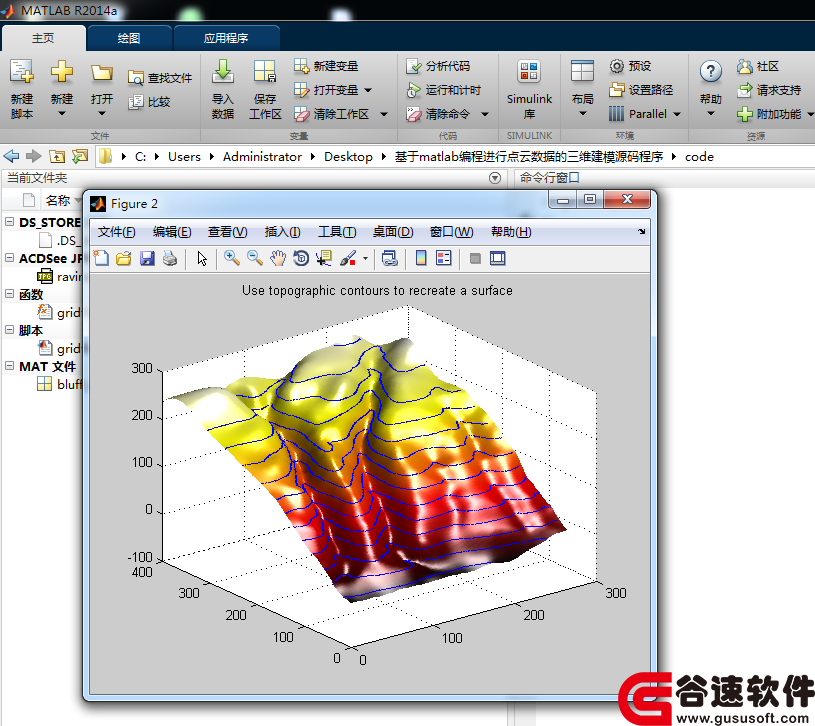Select the Rotate 3D tool
Image resolution: width=815 pixels, height=726 pixels.
(x=301, y=258)
